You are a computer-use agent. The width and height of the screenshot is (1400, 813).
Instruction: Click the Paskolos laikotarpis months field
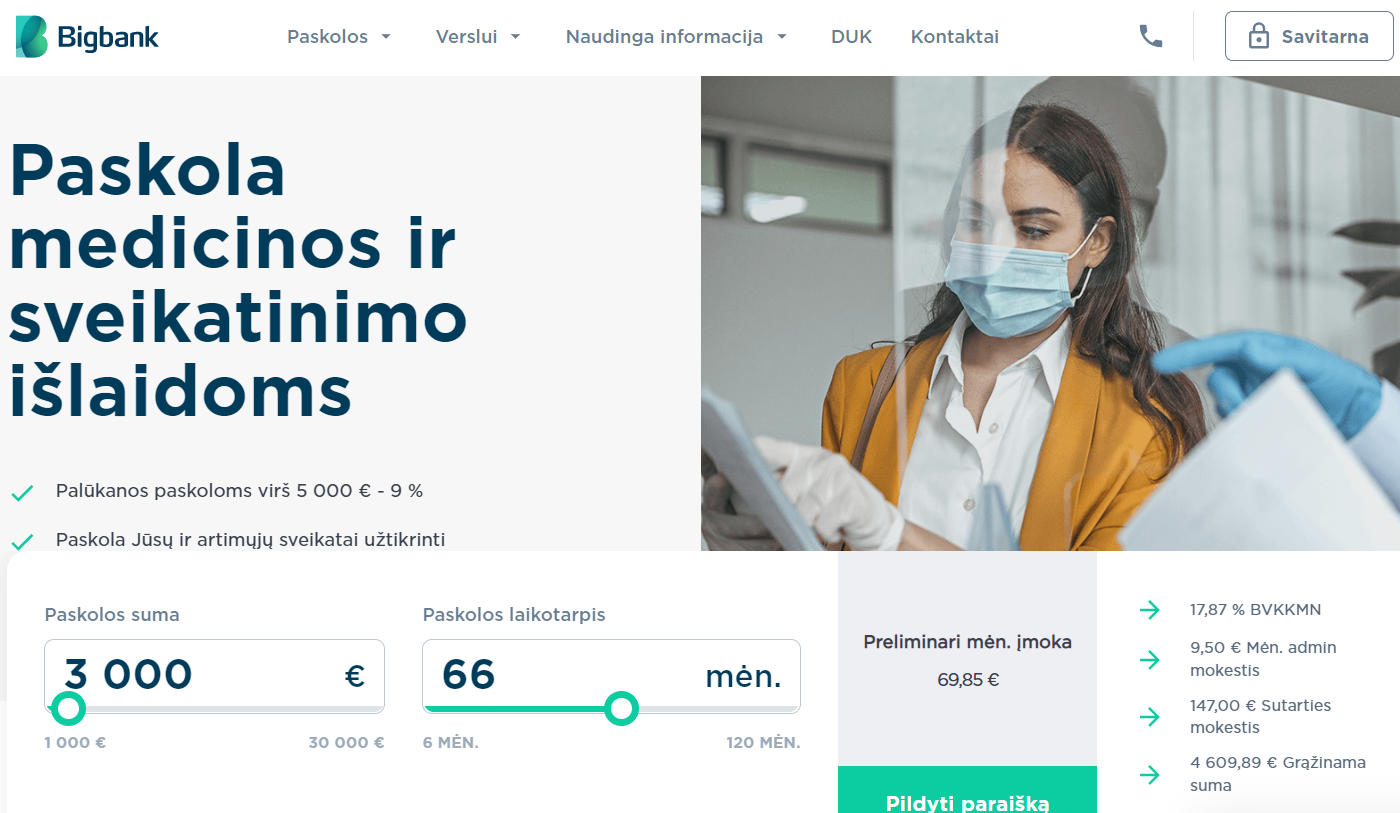pos(611,675)
